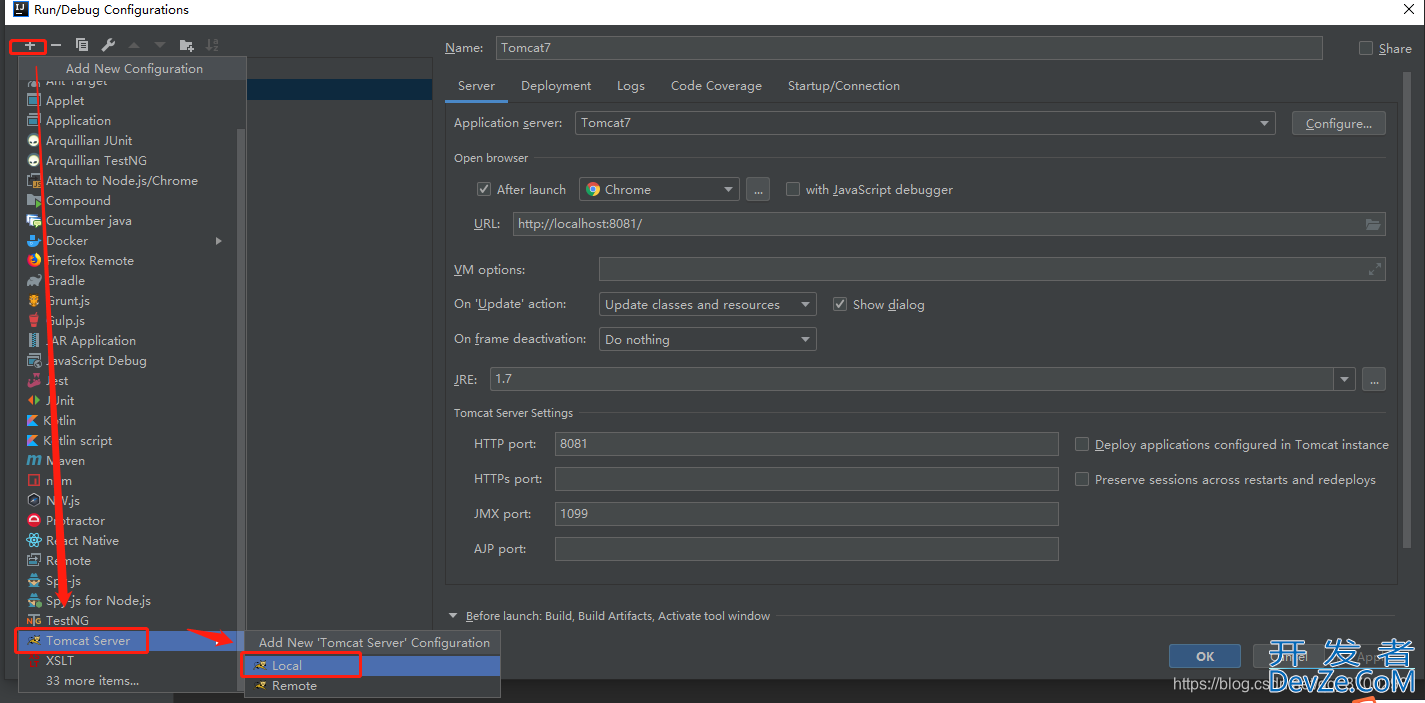
Task: Click the Name field containing Tomcat7
Action: [909, 48]
